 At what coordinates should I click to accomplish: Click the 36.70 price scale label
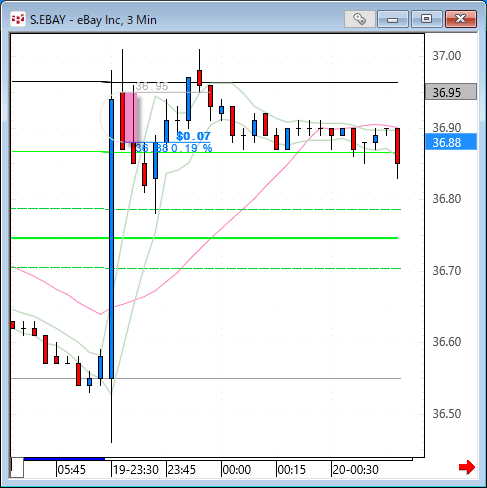[447, 271]
